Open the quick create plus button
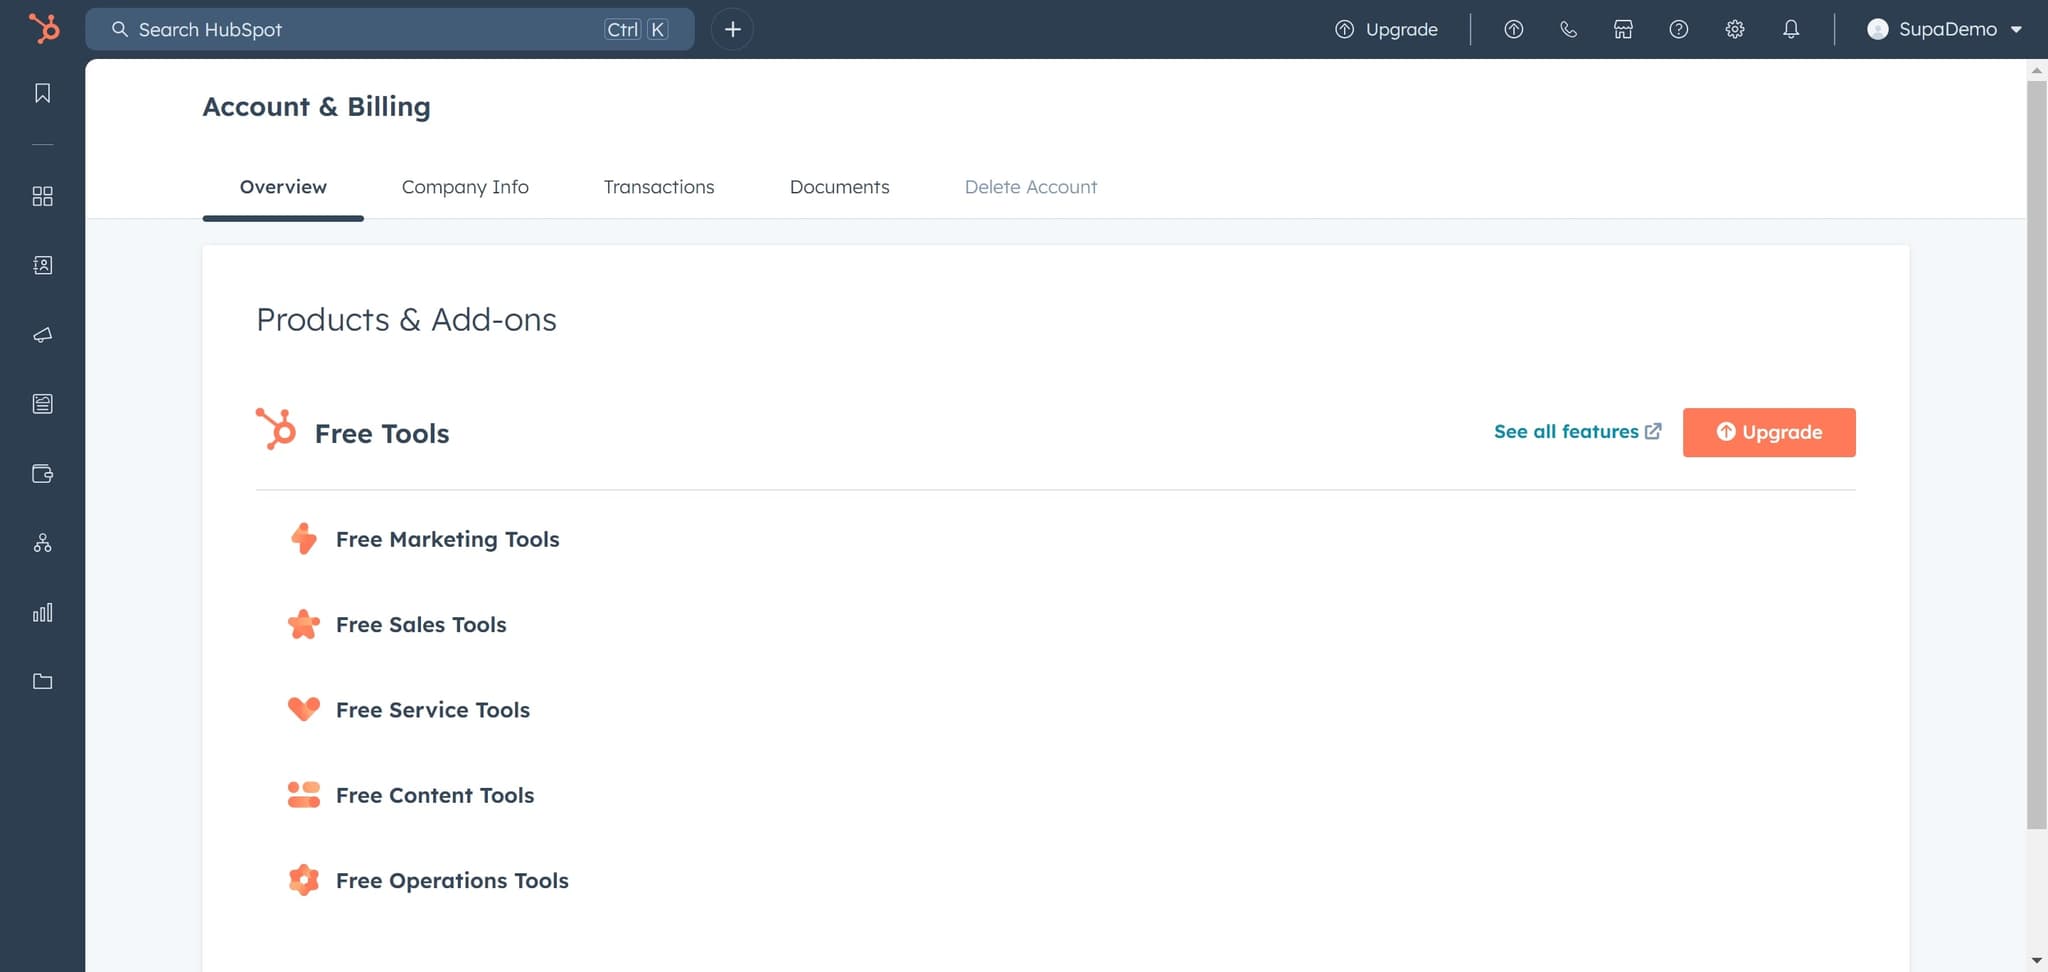Screen dimensions: 2048x972 tap(732, 29)
